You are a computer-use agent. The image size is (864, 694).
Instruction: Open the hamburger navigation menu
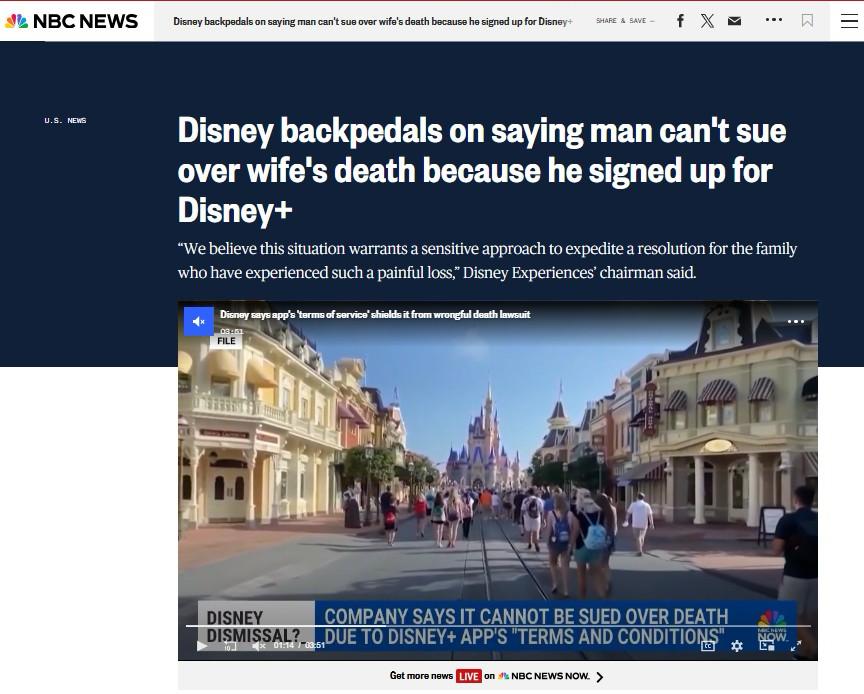coord(848,21)
